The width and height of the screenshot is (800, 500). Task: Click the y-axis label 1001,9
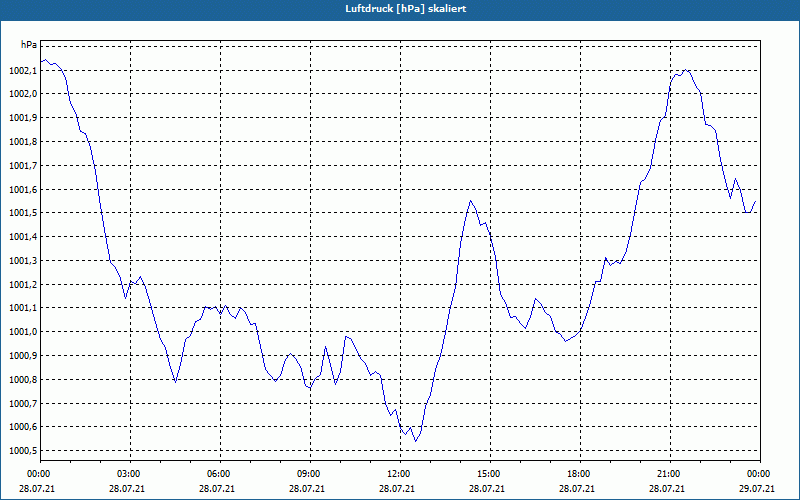point(23,118)
